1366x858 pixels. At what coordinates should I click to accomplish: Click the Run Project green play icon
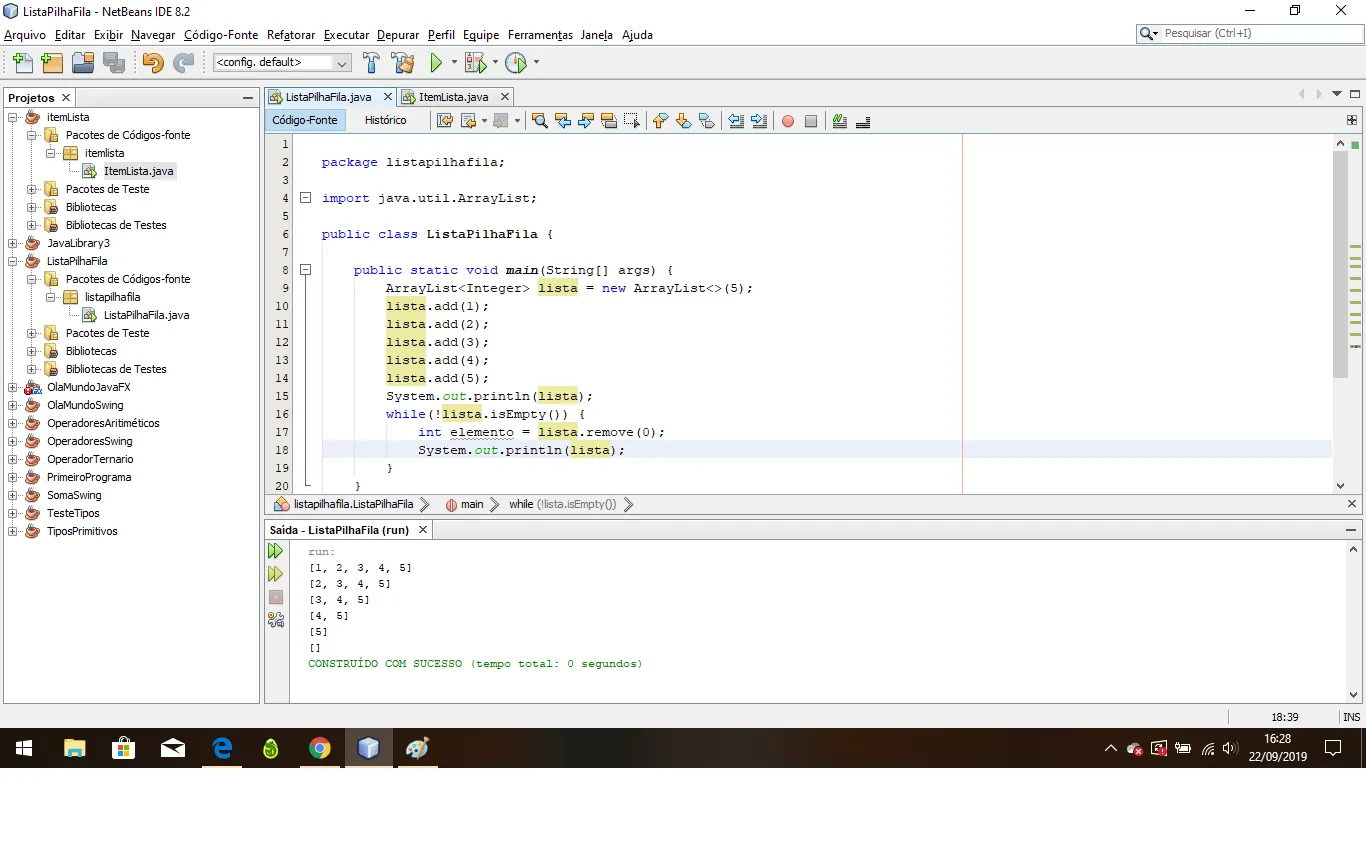click(x=436, y=63)
